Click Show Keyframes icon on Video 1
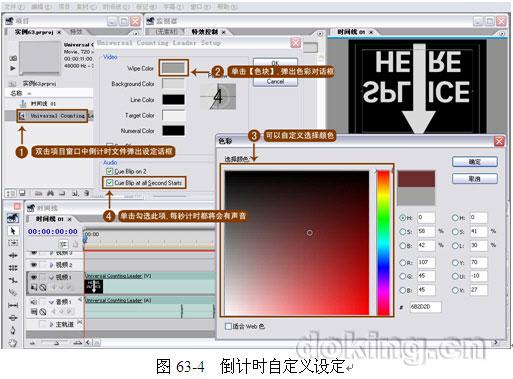 click(43, 287)
